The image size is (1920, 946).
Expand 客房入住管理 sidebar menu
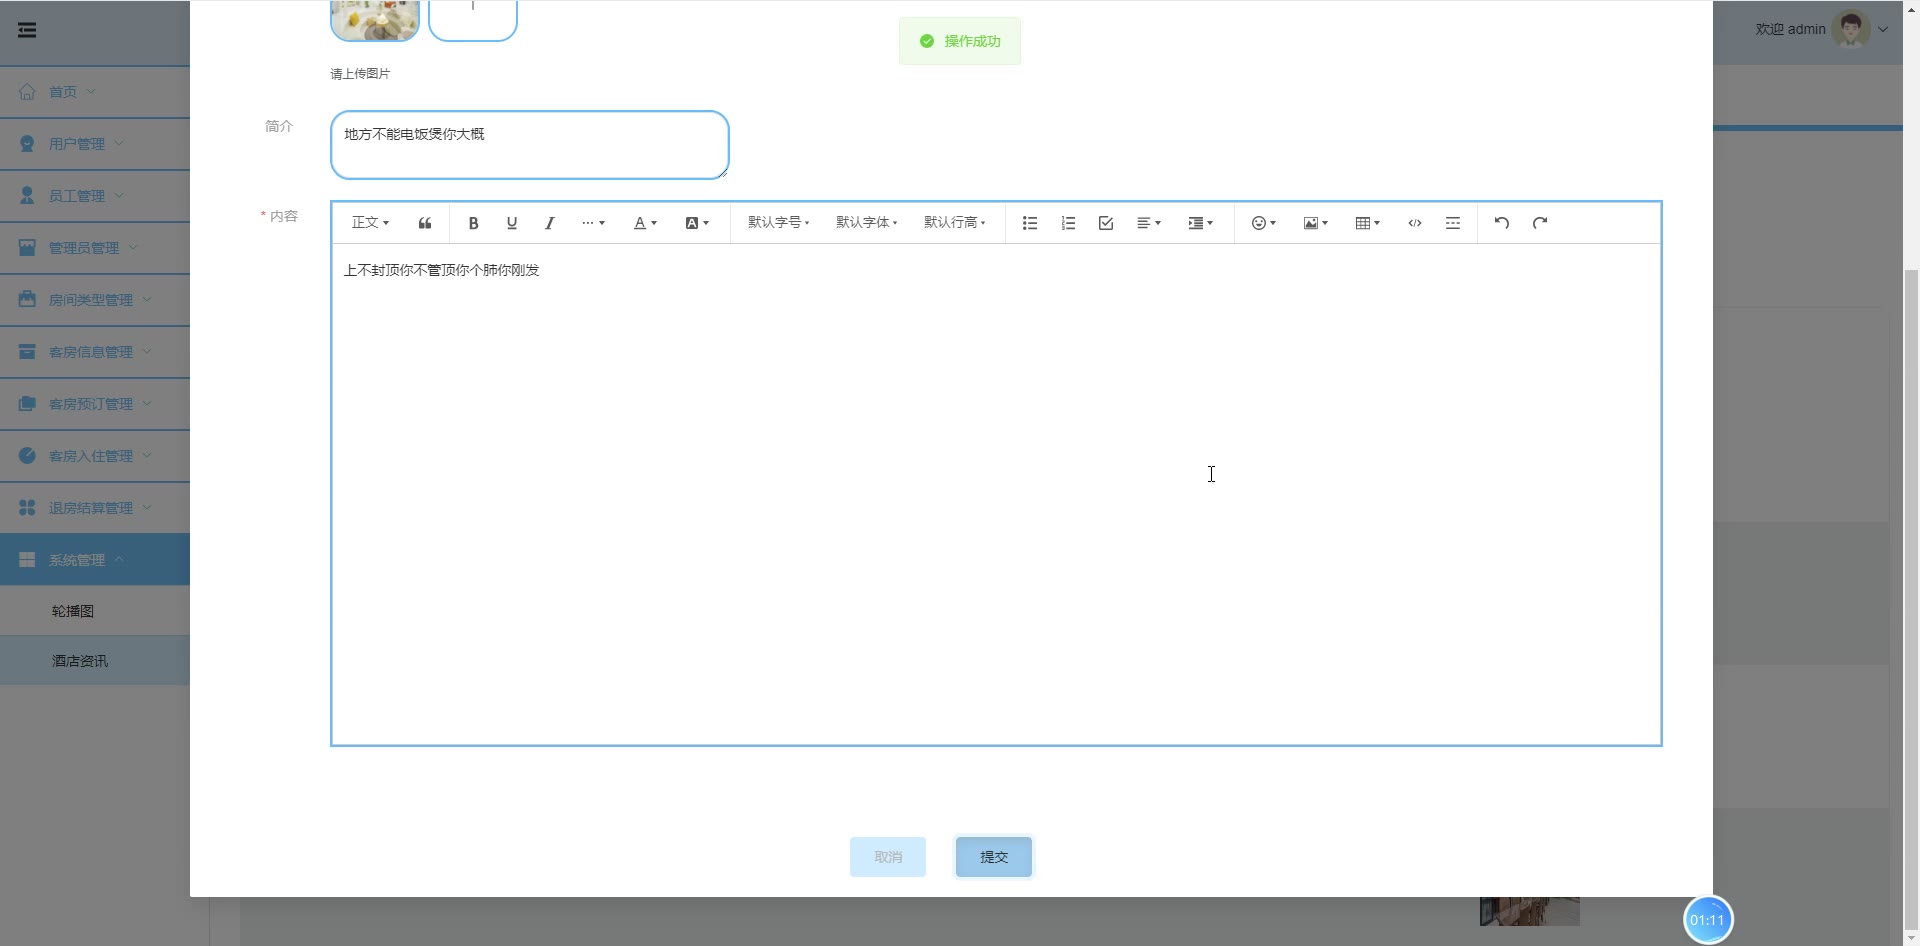pyautogui.click(x=95, y=456)
